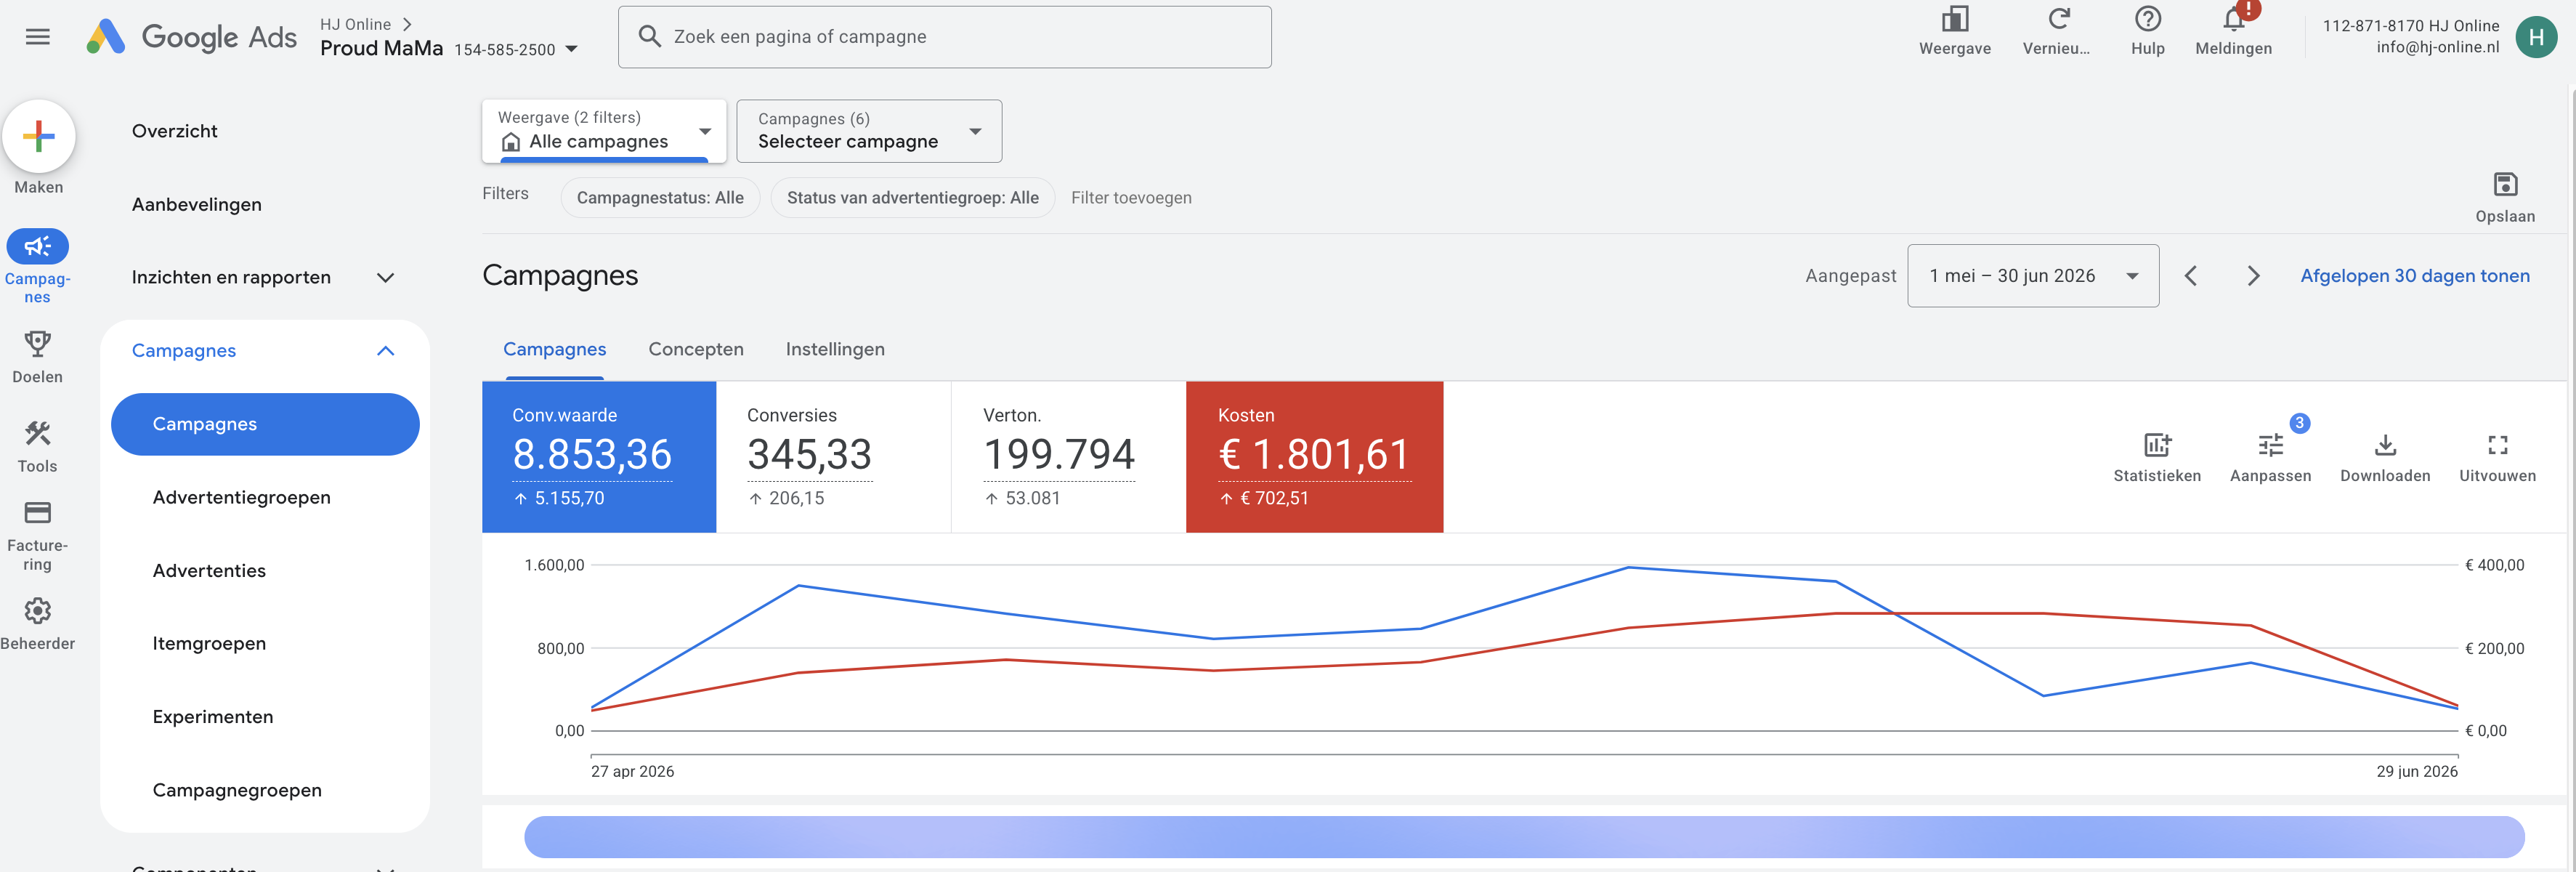
Task: Click the Uitvouwen expand icon
Action: point(2497,445)
